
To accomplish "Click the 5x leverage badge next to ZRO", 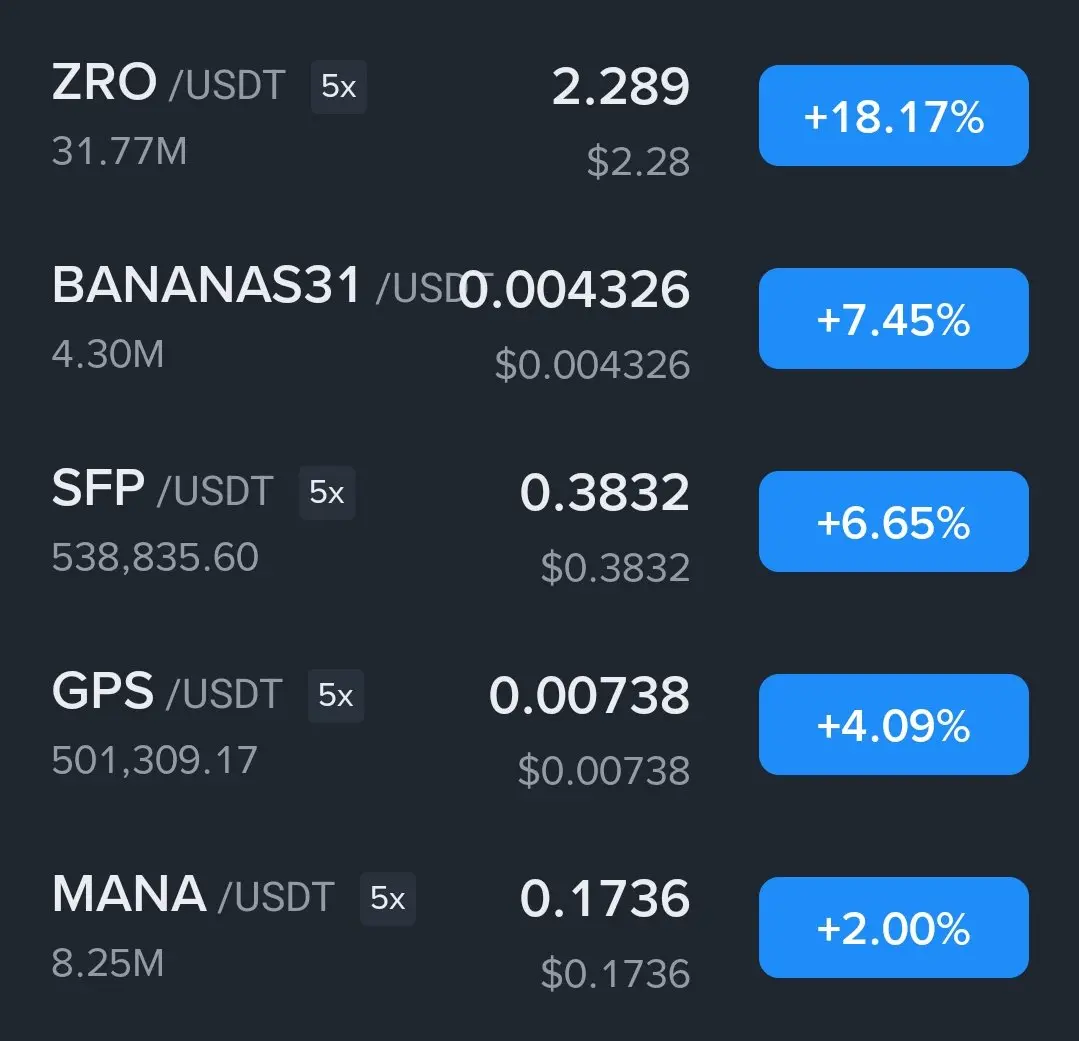I will tap(338, 87).
